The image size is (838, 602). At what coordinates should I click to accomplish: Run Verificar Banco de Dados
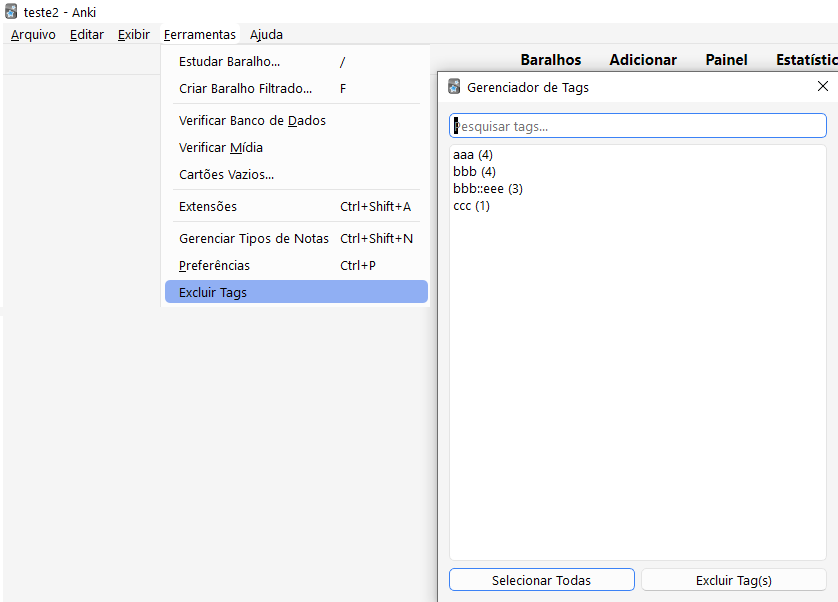252,121
